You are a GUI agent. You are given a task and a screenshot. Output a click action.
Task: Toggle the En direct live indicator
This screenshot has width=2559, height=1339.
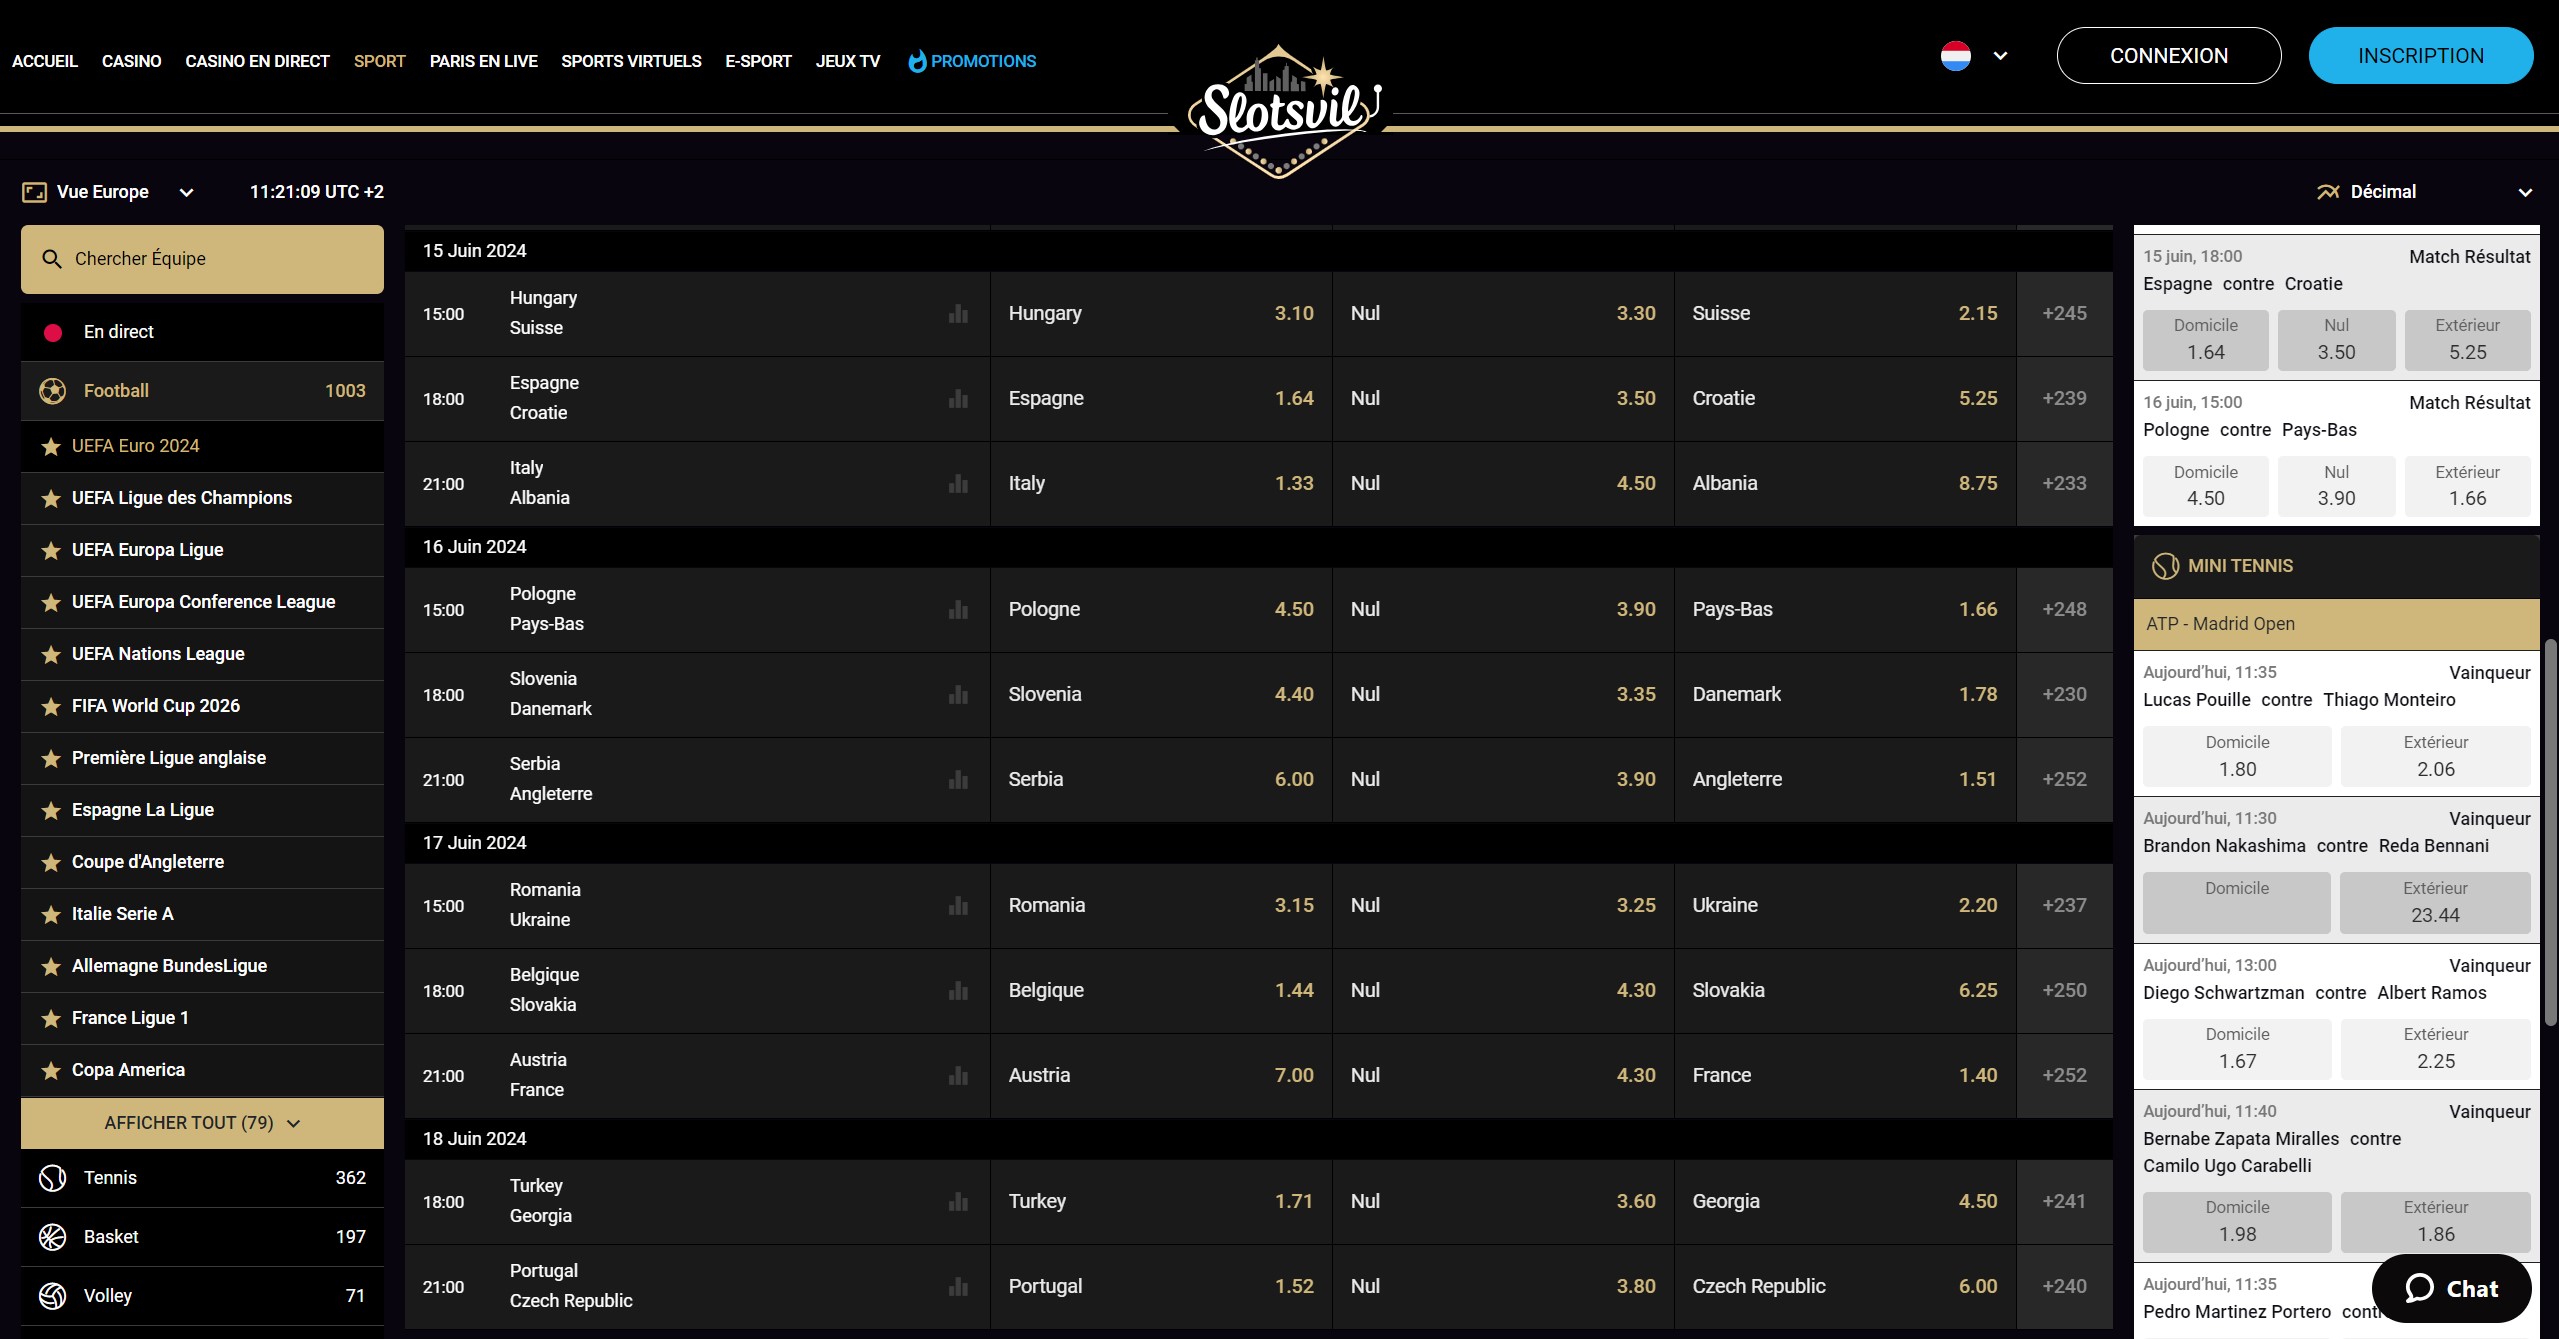pyautogui.click(x=53, y=332)
